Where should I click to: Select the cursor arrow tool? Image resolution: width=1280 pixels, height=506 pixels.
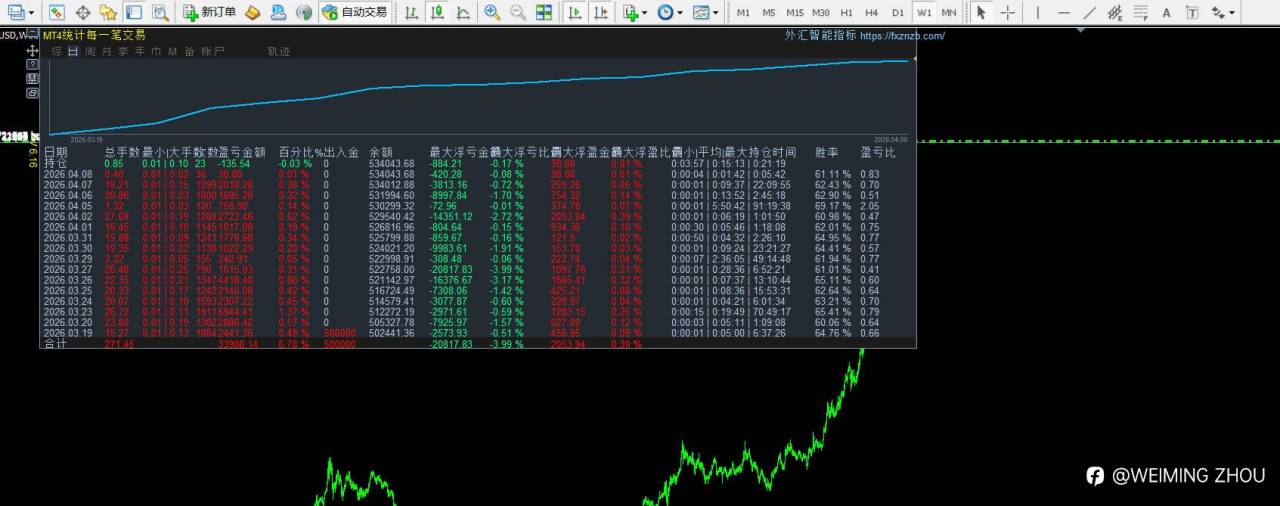pyautogui.click(x=981, y=12)
